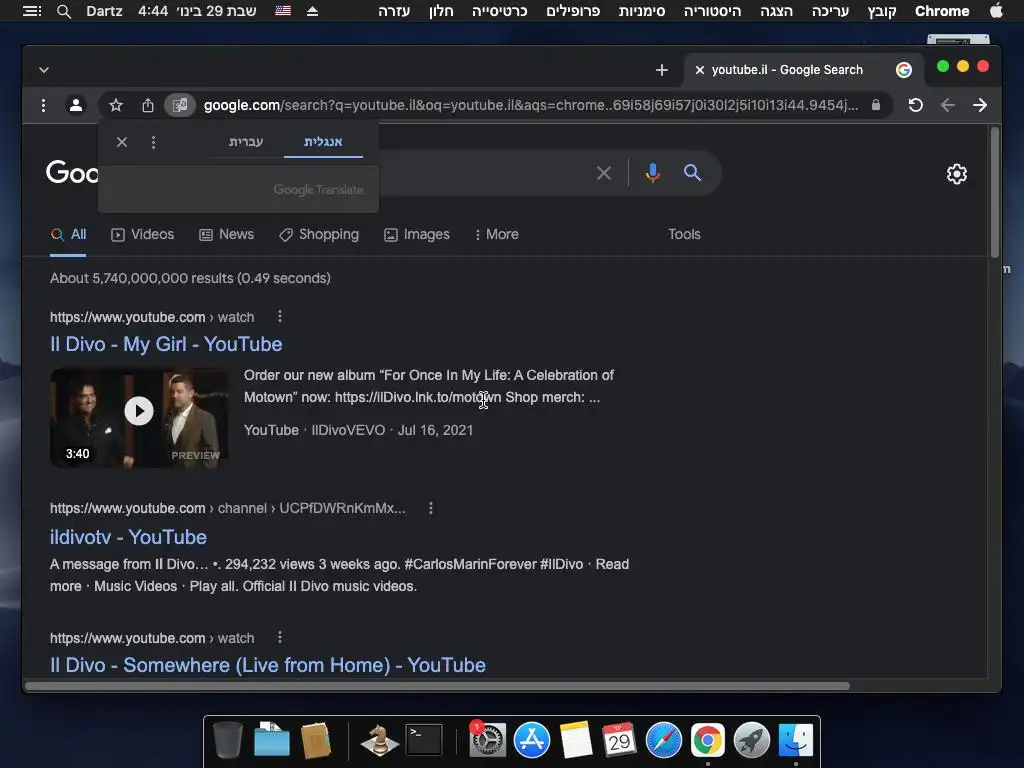Viewport: 1024px width, 768px height.
Task: Click 'About 5,740,000,000 results' text
Action: click(142, 278)
